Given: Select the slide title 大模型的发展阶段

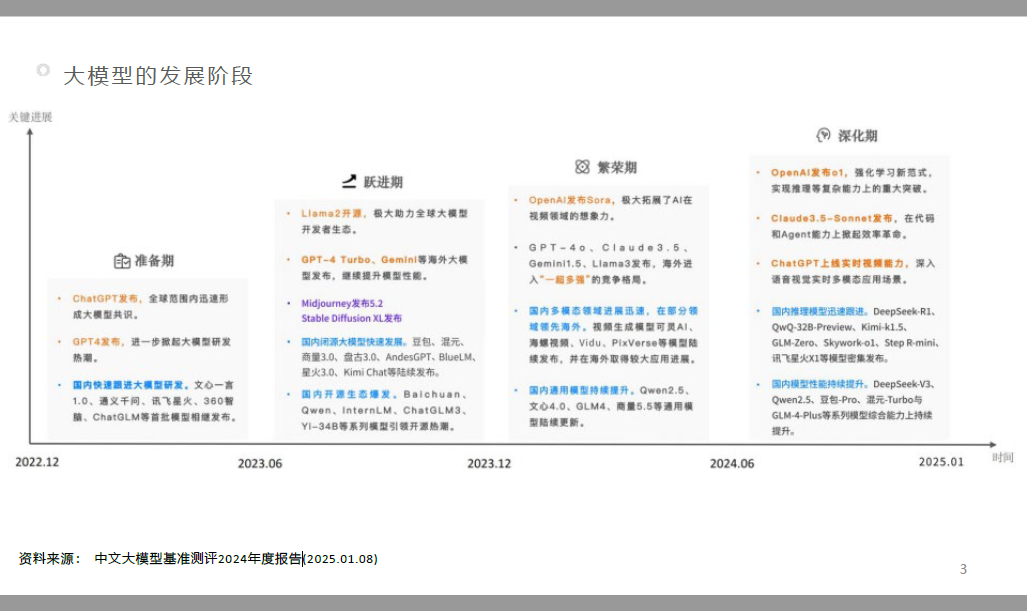Looking at the screenshot, I should [158, 76].
